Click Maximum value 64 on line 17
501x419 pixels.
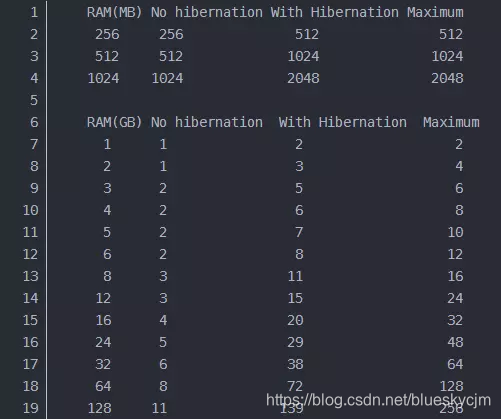[455, 364]
